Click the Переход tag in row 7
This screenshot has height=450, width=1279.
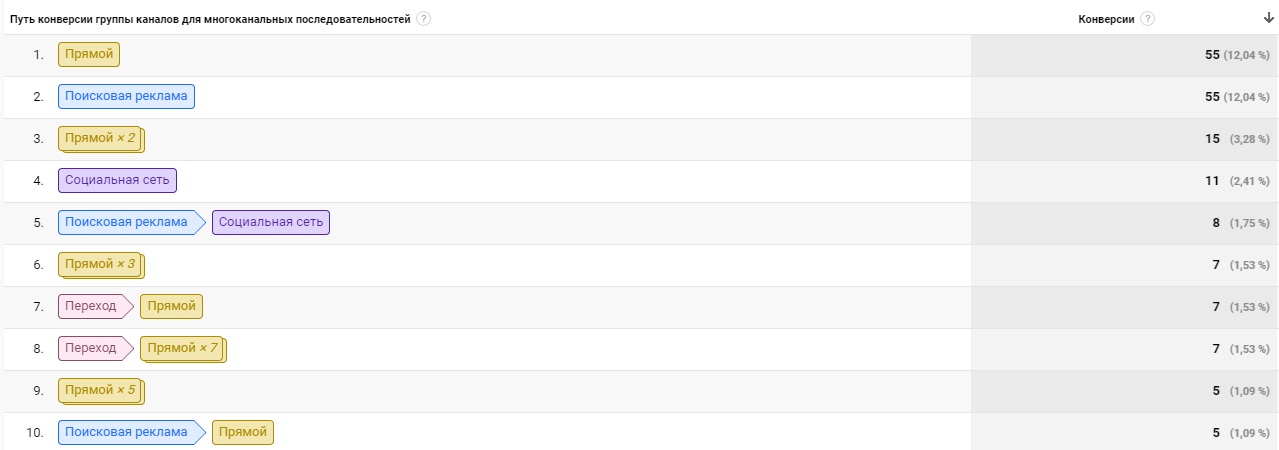(x=96, y=306)
